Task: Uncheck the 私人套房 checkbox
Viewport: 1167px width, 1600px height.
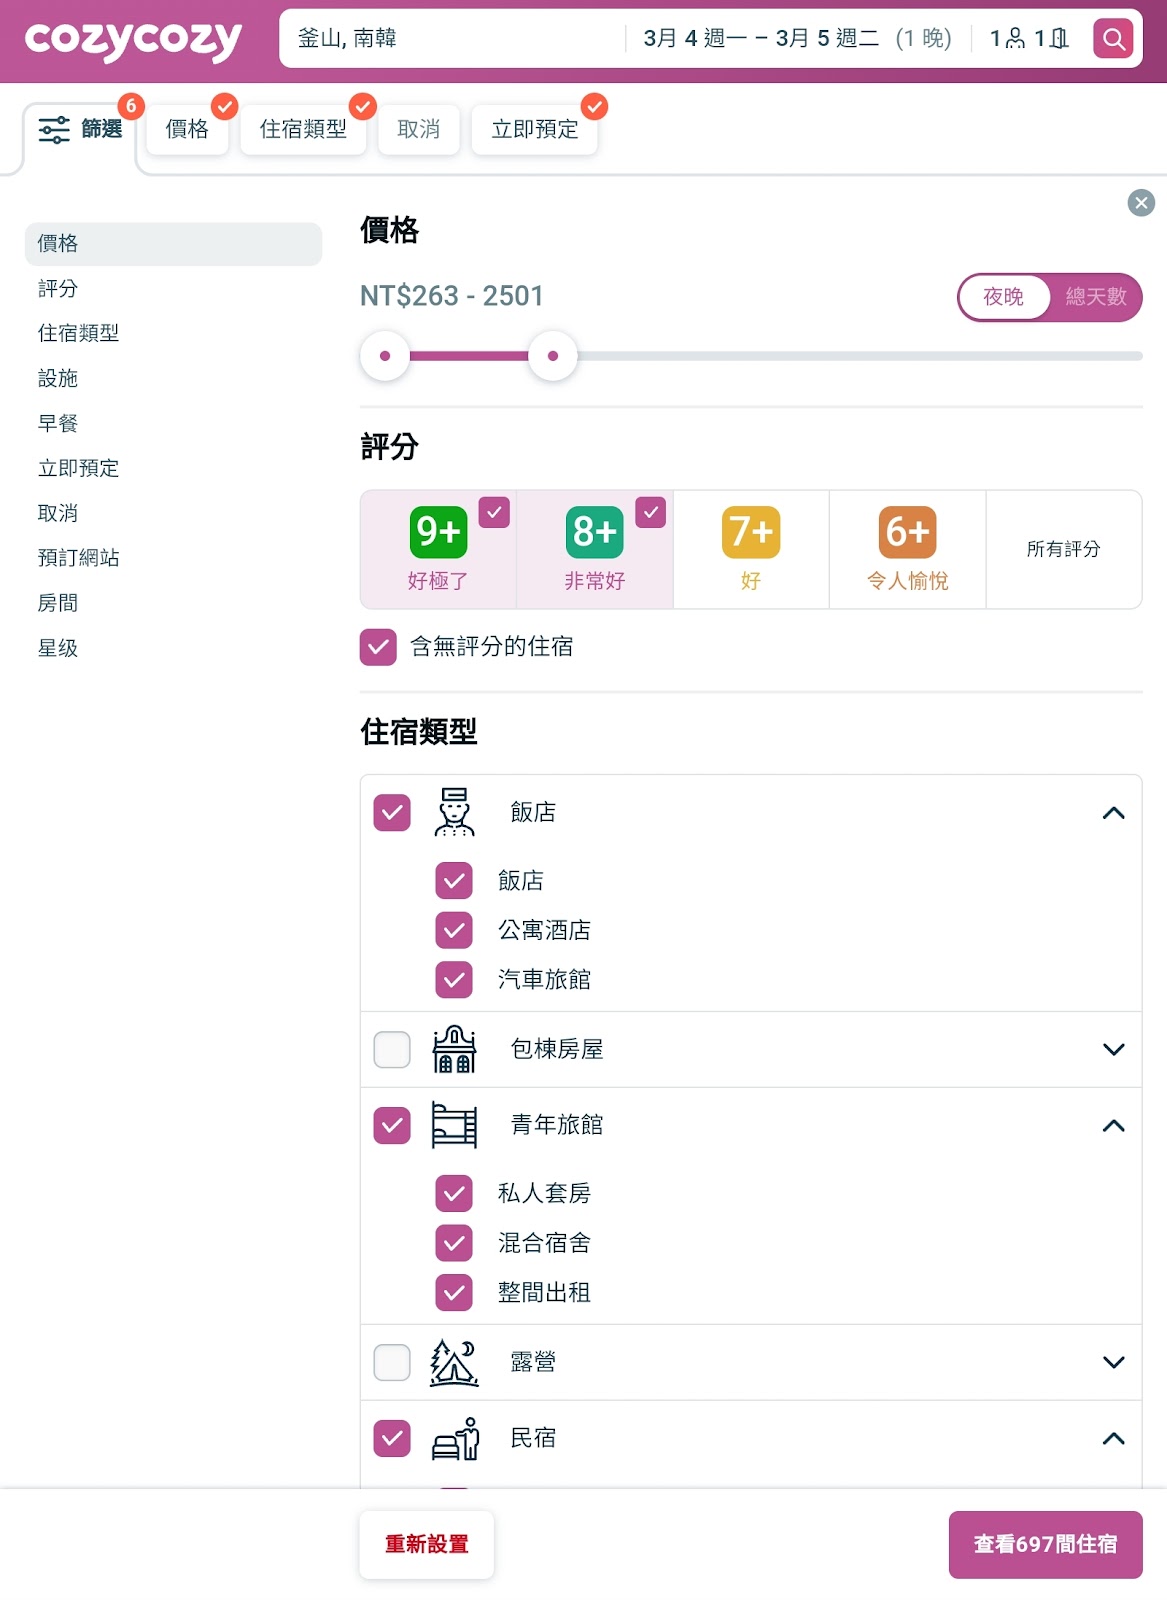Action: click(454, 1193)
